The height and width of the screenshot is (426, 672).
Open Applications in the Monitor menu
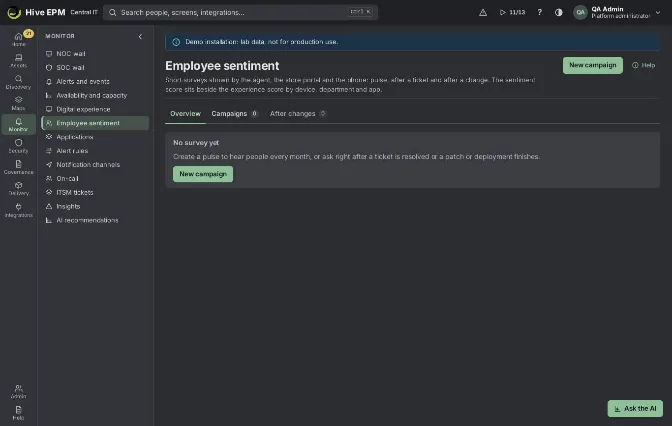(95, 137)
